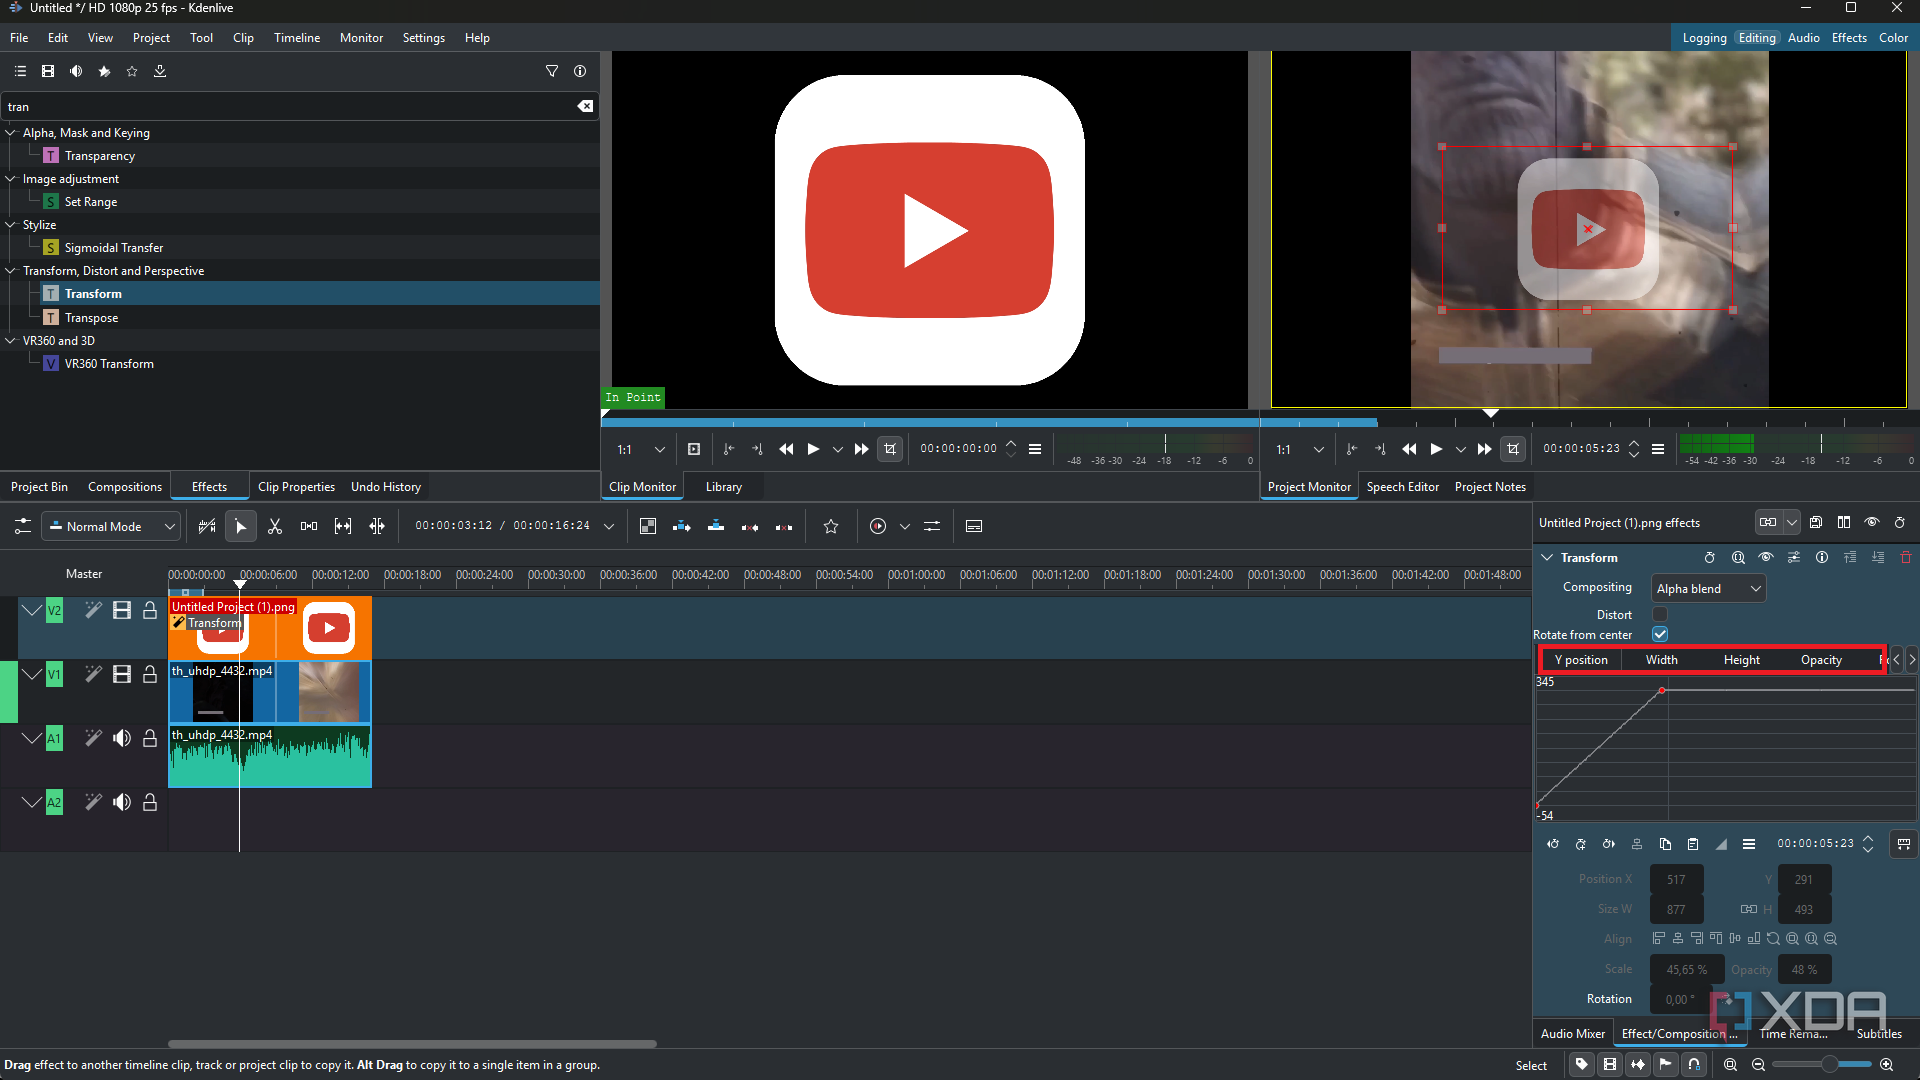Delete the Transform effect
This screenshot has height=1080, width=1920.
(x=1906, y=558)
